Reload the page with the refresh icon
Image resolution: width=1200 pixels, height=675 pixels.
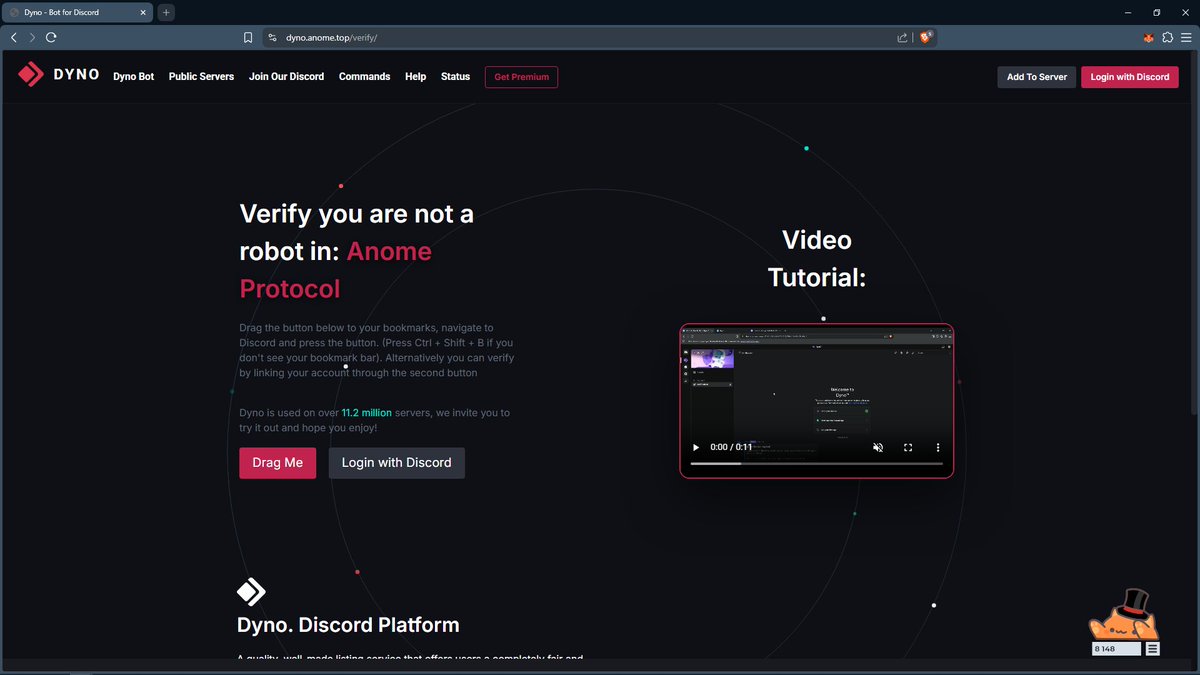[x=51, y=37]
